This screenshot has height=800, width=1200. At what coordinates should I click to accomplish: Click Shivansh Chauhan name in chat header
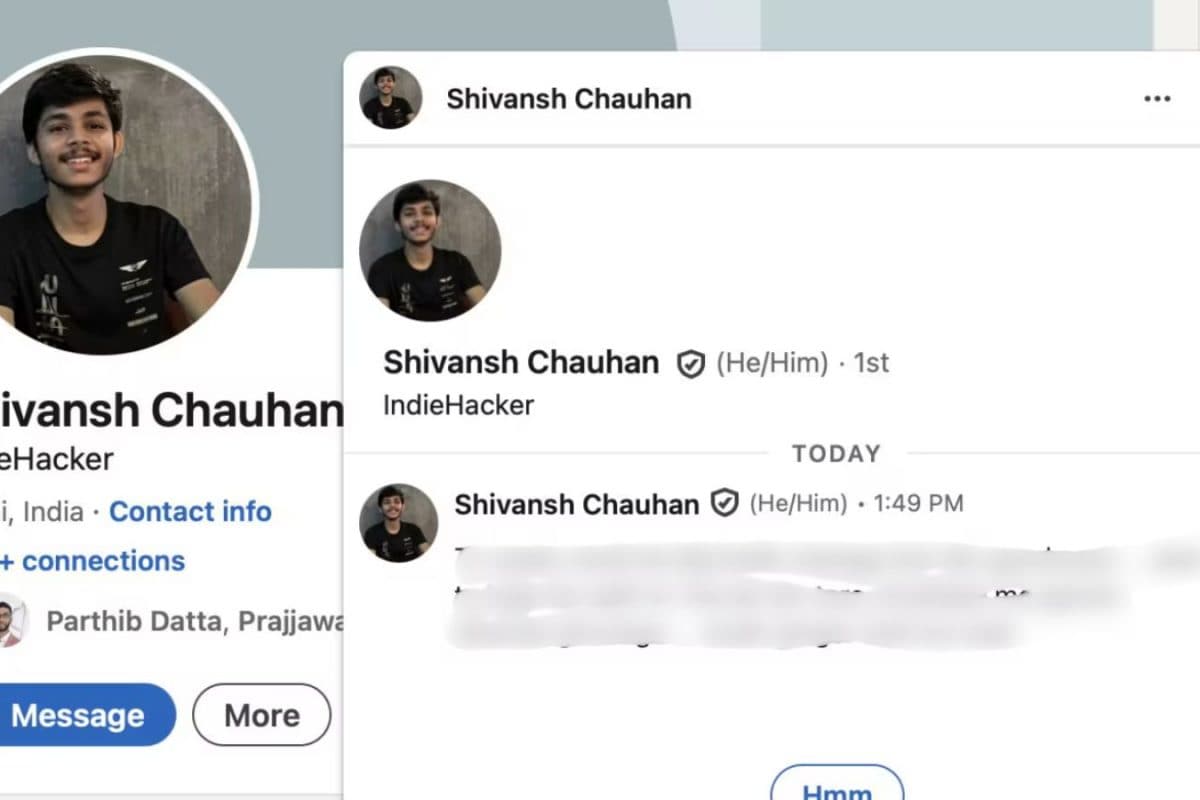pos(569,99)
